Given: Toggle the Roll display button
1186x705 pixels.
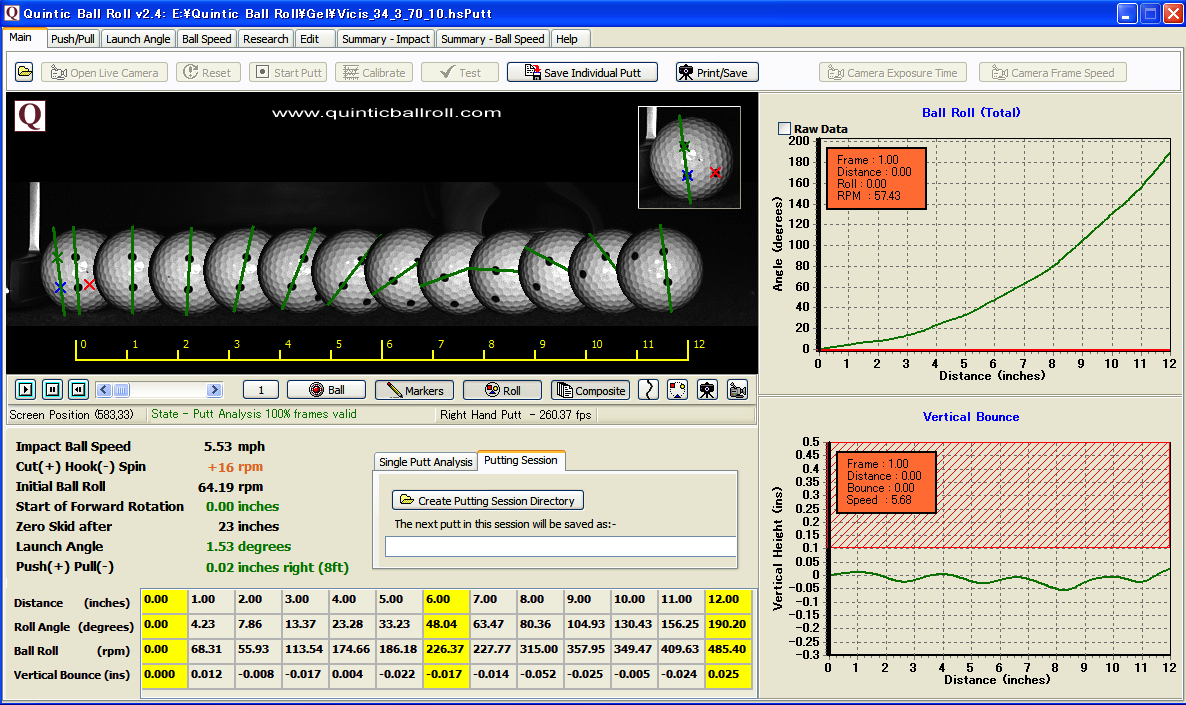Looking at the screenshot, I should 503,390.
